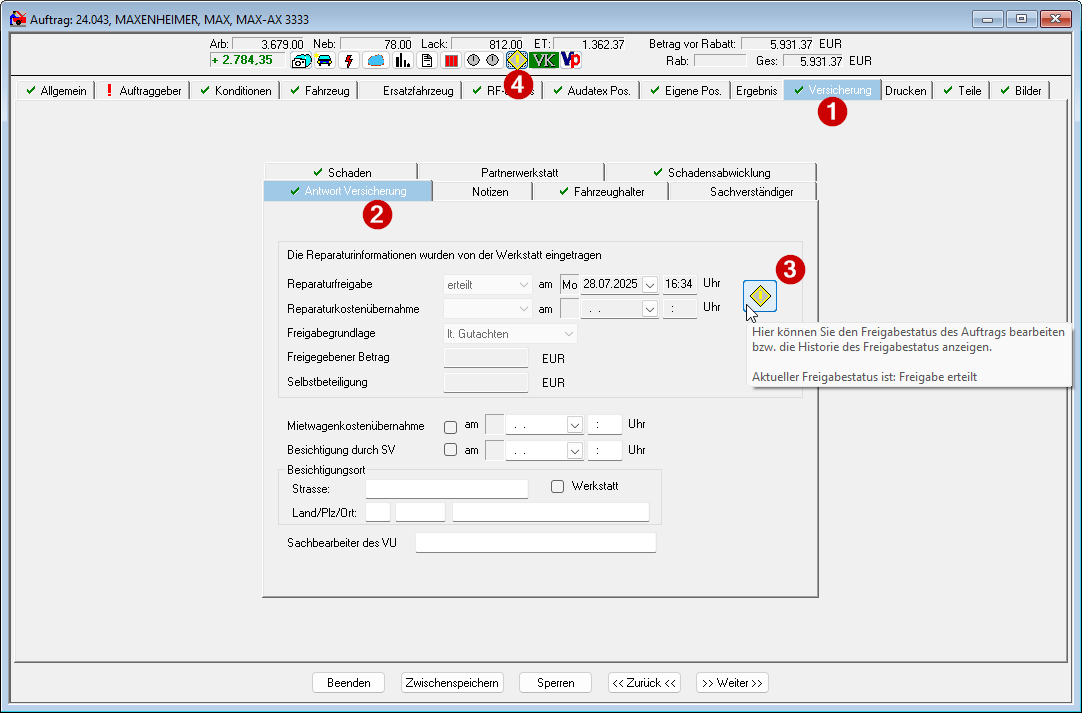
Task: Close the Auftrag window
Action: (1055, 19)
